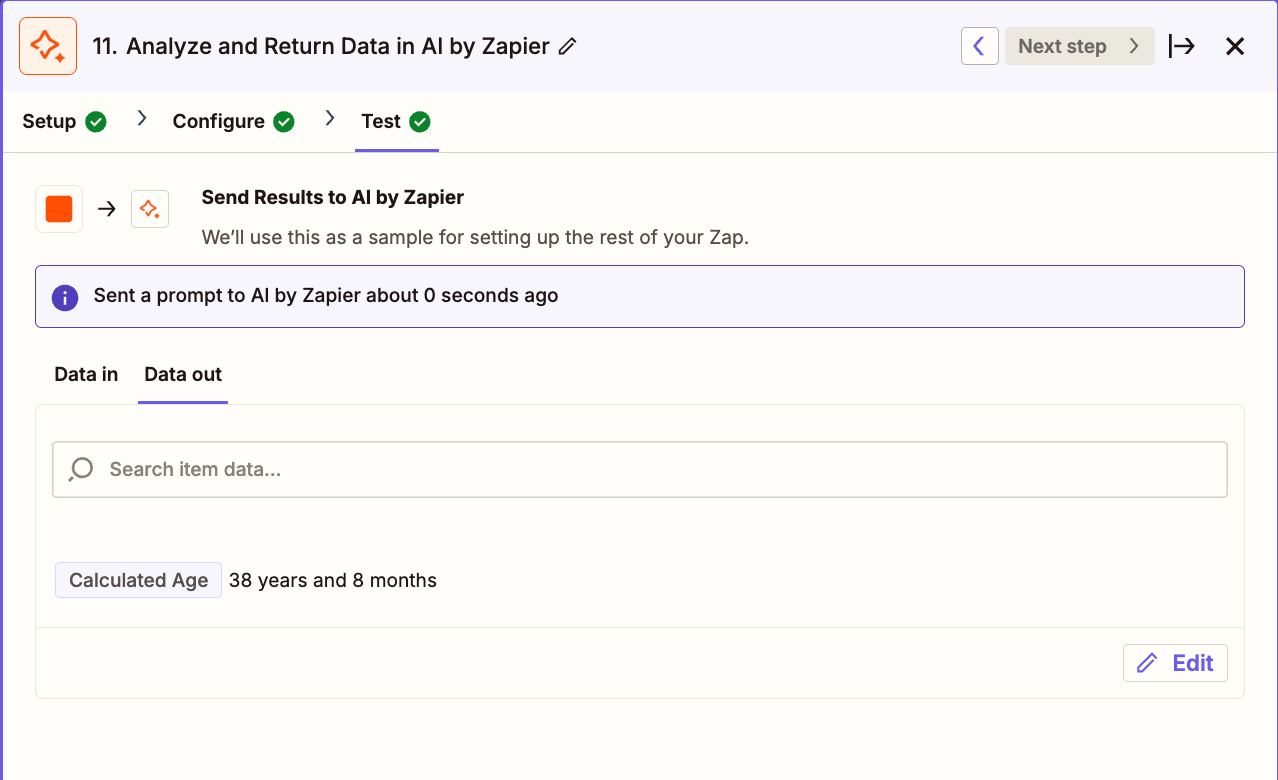Switch to the Data in tab
The width and height of the screenshot is (1278, 780).
click(x=86, y=374)
